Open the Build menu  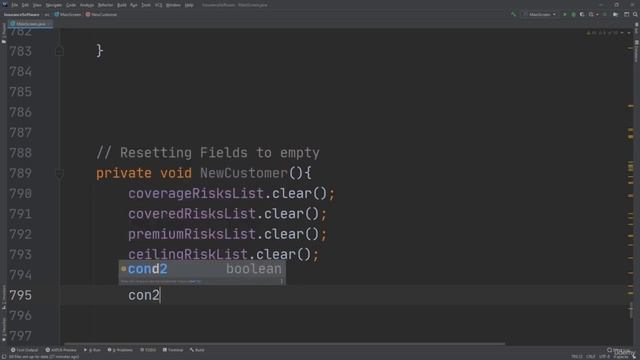click(x=122, y=5)
